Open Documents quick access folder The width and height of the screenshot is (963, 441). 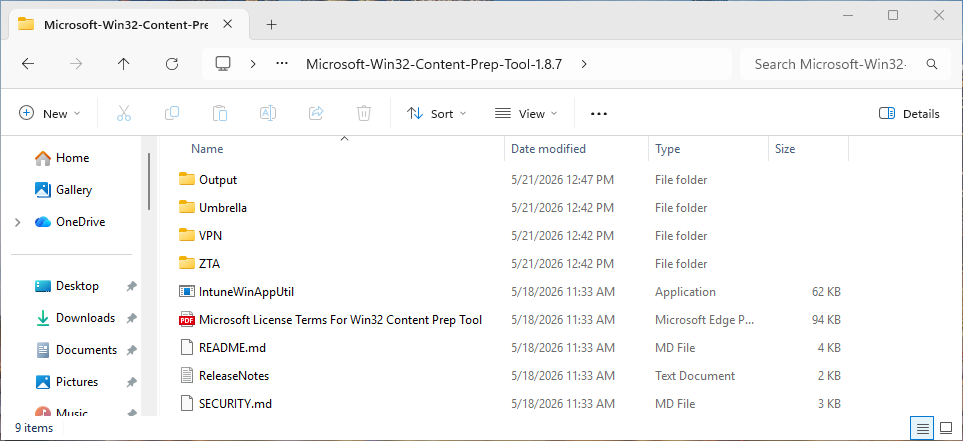(76, 349)
